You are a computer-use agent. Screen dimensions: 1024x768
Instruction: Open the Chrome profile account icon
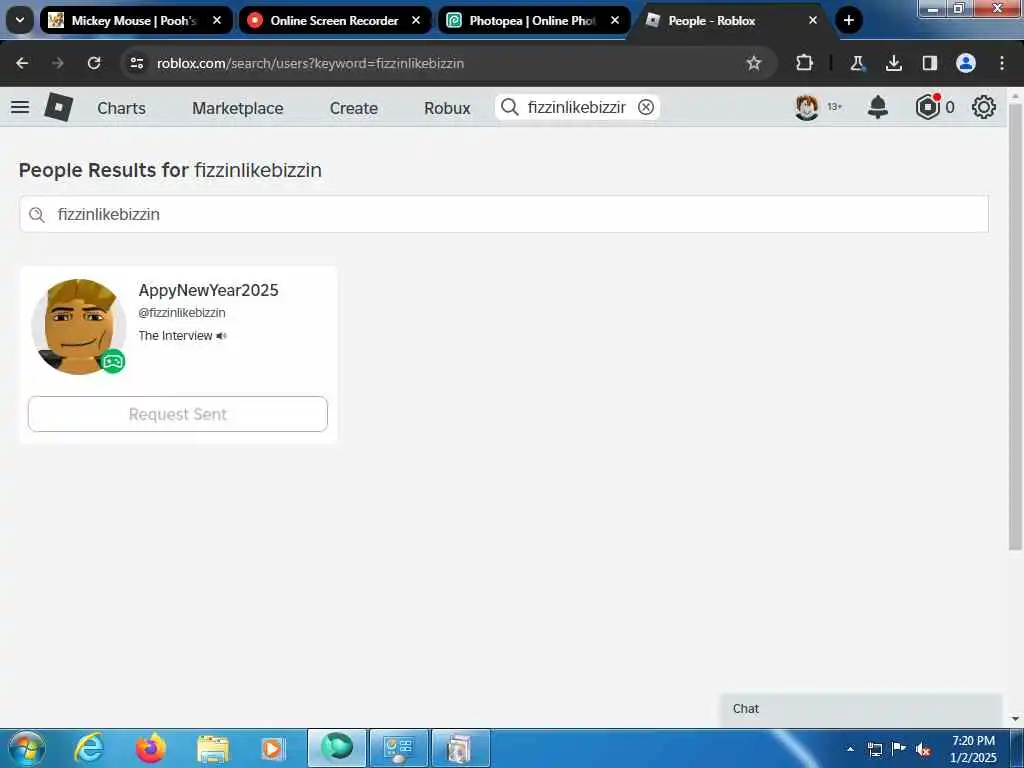[966, 63]
